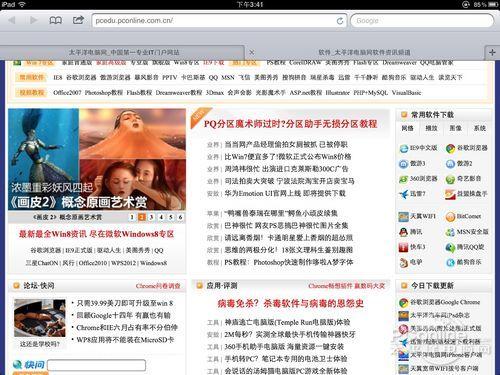Open the Photoshop教程 link in 视频教程 row
500x375 pixels.
click(x=104, y=93)
